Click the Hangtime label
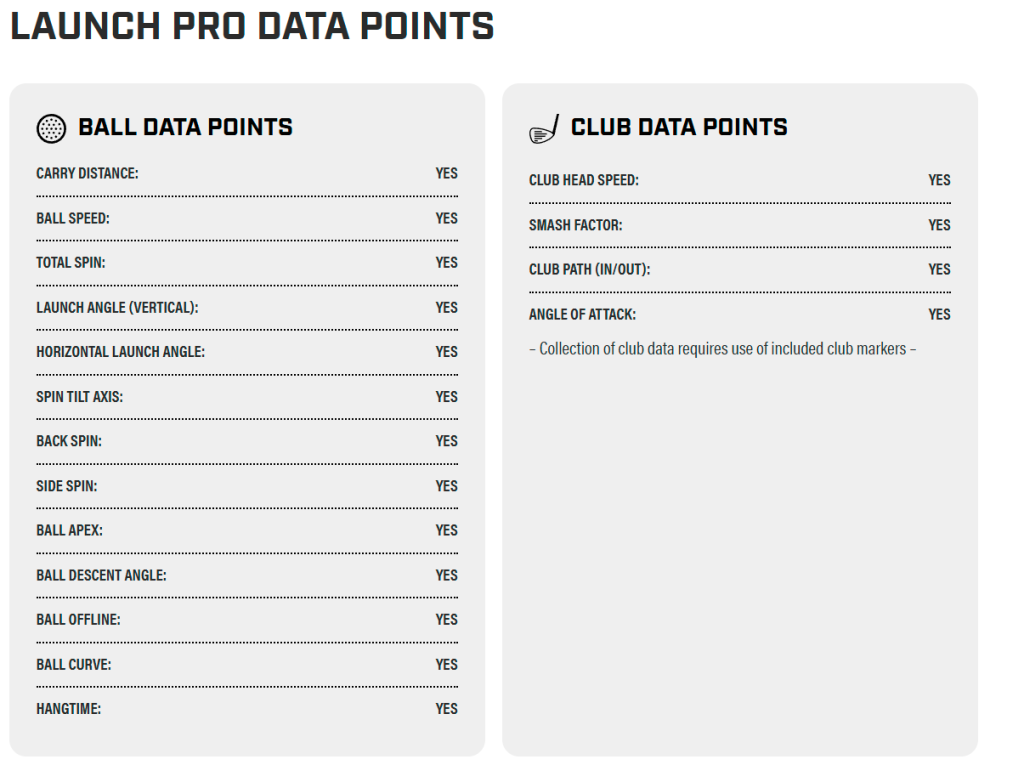This screenshot has width=1024, height=782. pos(68,709)
